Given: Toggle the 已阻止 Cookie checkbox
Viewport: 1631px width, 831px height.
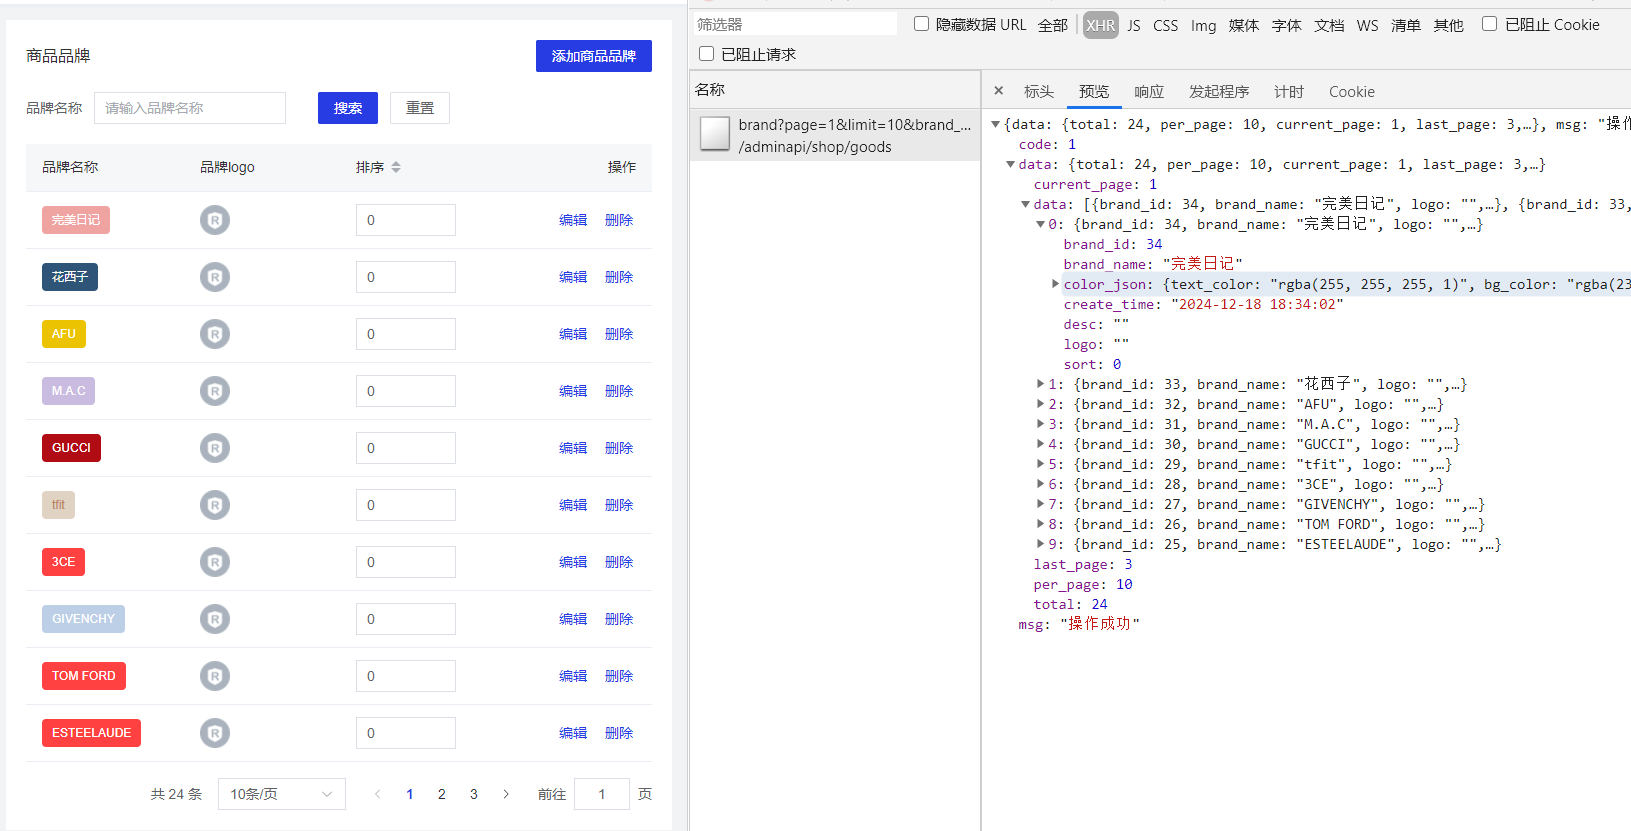Looking at the screenshot, I should (1489, 24).
